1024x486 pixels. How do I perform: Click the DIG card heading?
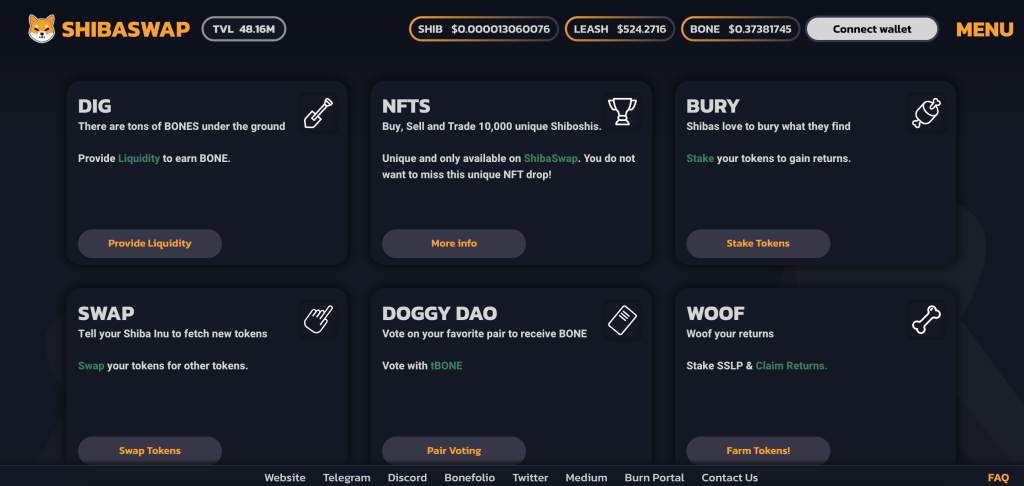pos(95,106)
